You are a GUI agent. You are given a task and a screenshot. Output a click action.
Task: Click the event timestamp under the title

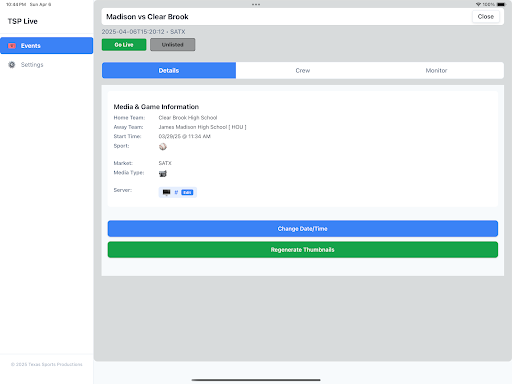143,32
